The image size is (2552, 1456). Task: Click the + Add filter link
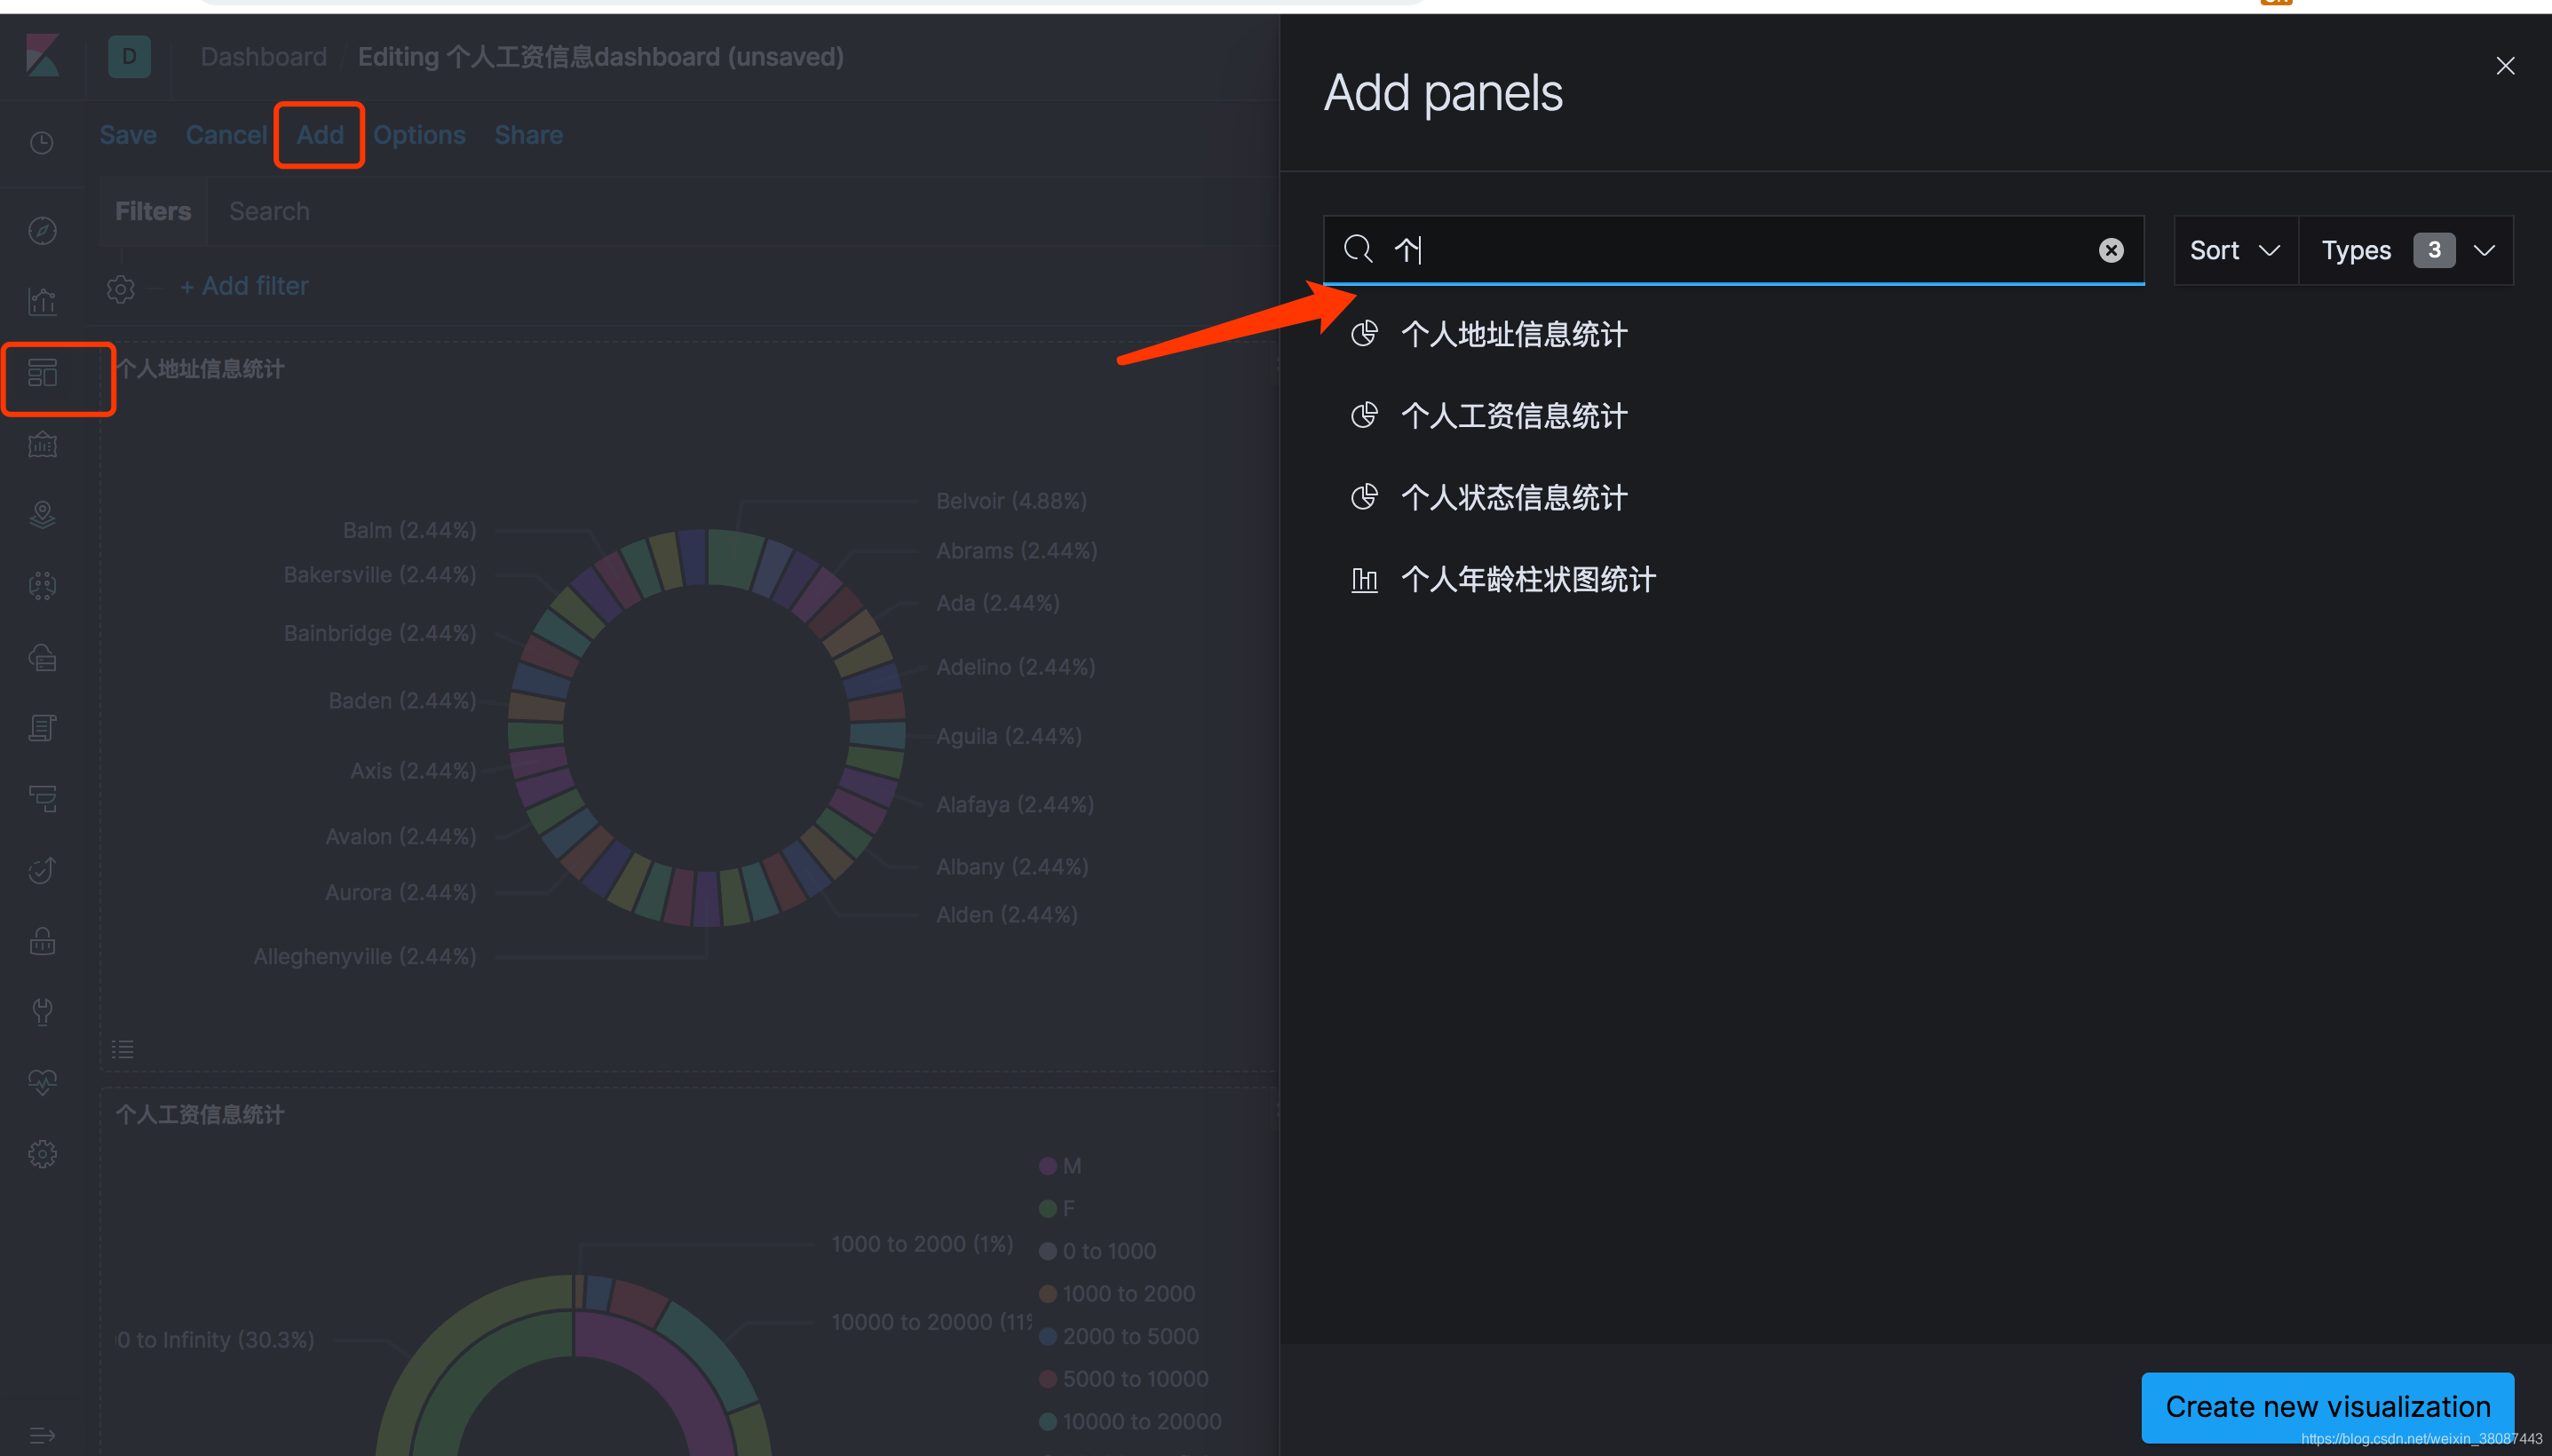245,286
